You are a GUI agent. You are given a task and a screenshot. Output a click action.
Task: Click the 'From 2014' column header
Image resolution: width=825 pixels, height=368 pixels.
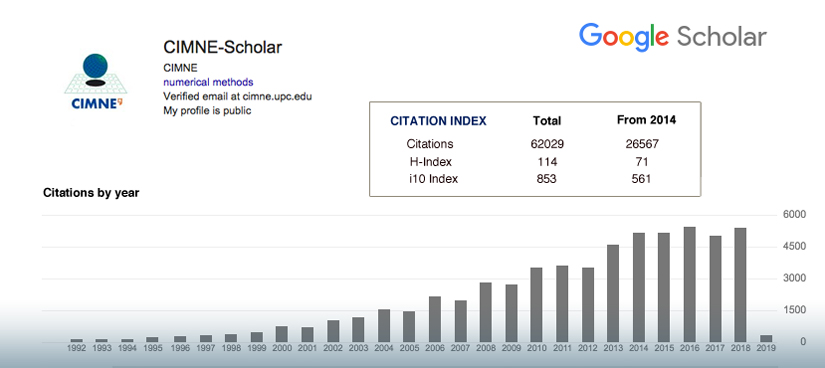[646, 120]
